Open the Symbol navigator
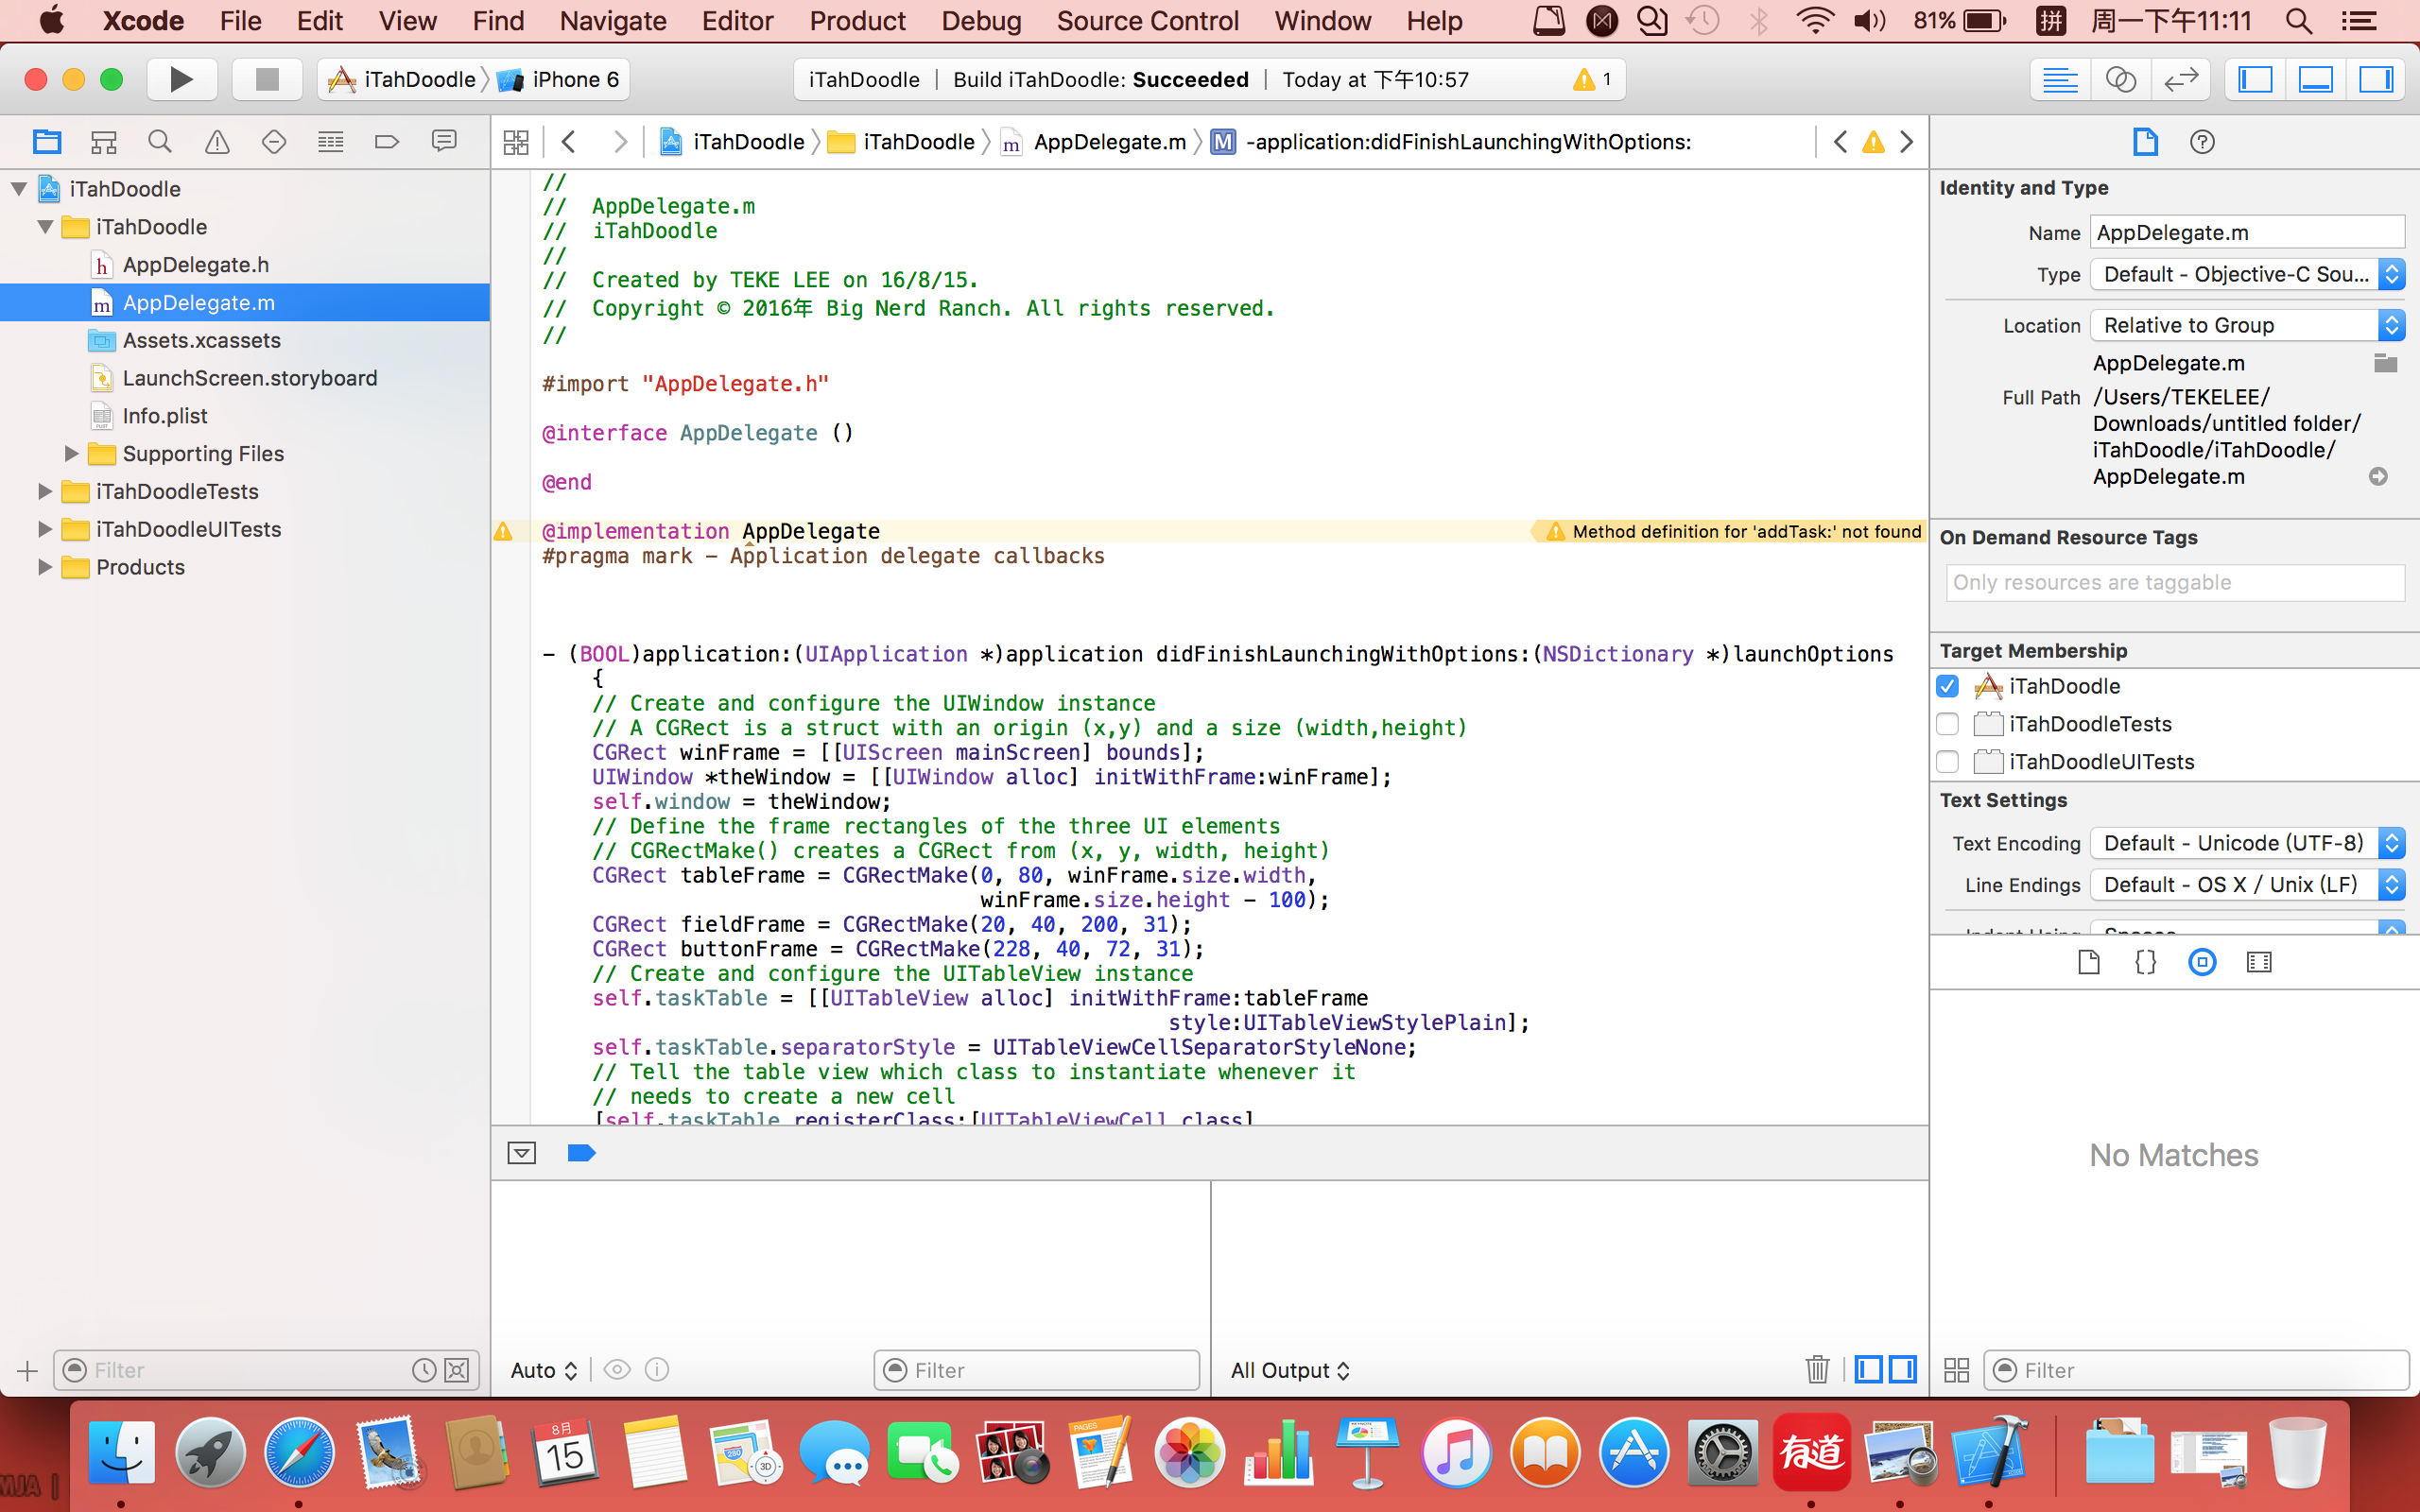Viewport: 2420px width, 1512px height. tap(104, 142)
